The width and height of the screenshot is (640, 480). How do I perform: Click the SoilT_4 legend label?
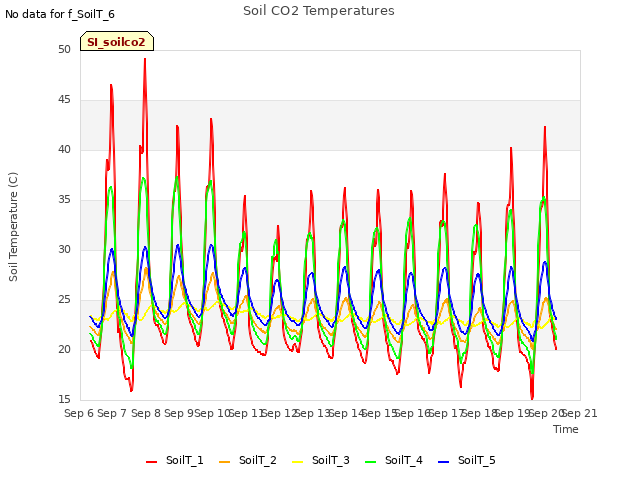pos(404,460)
